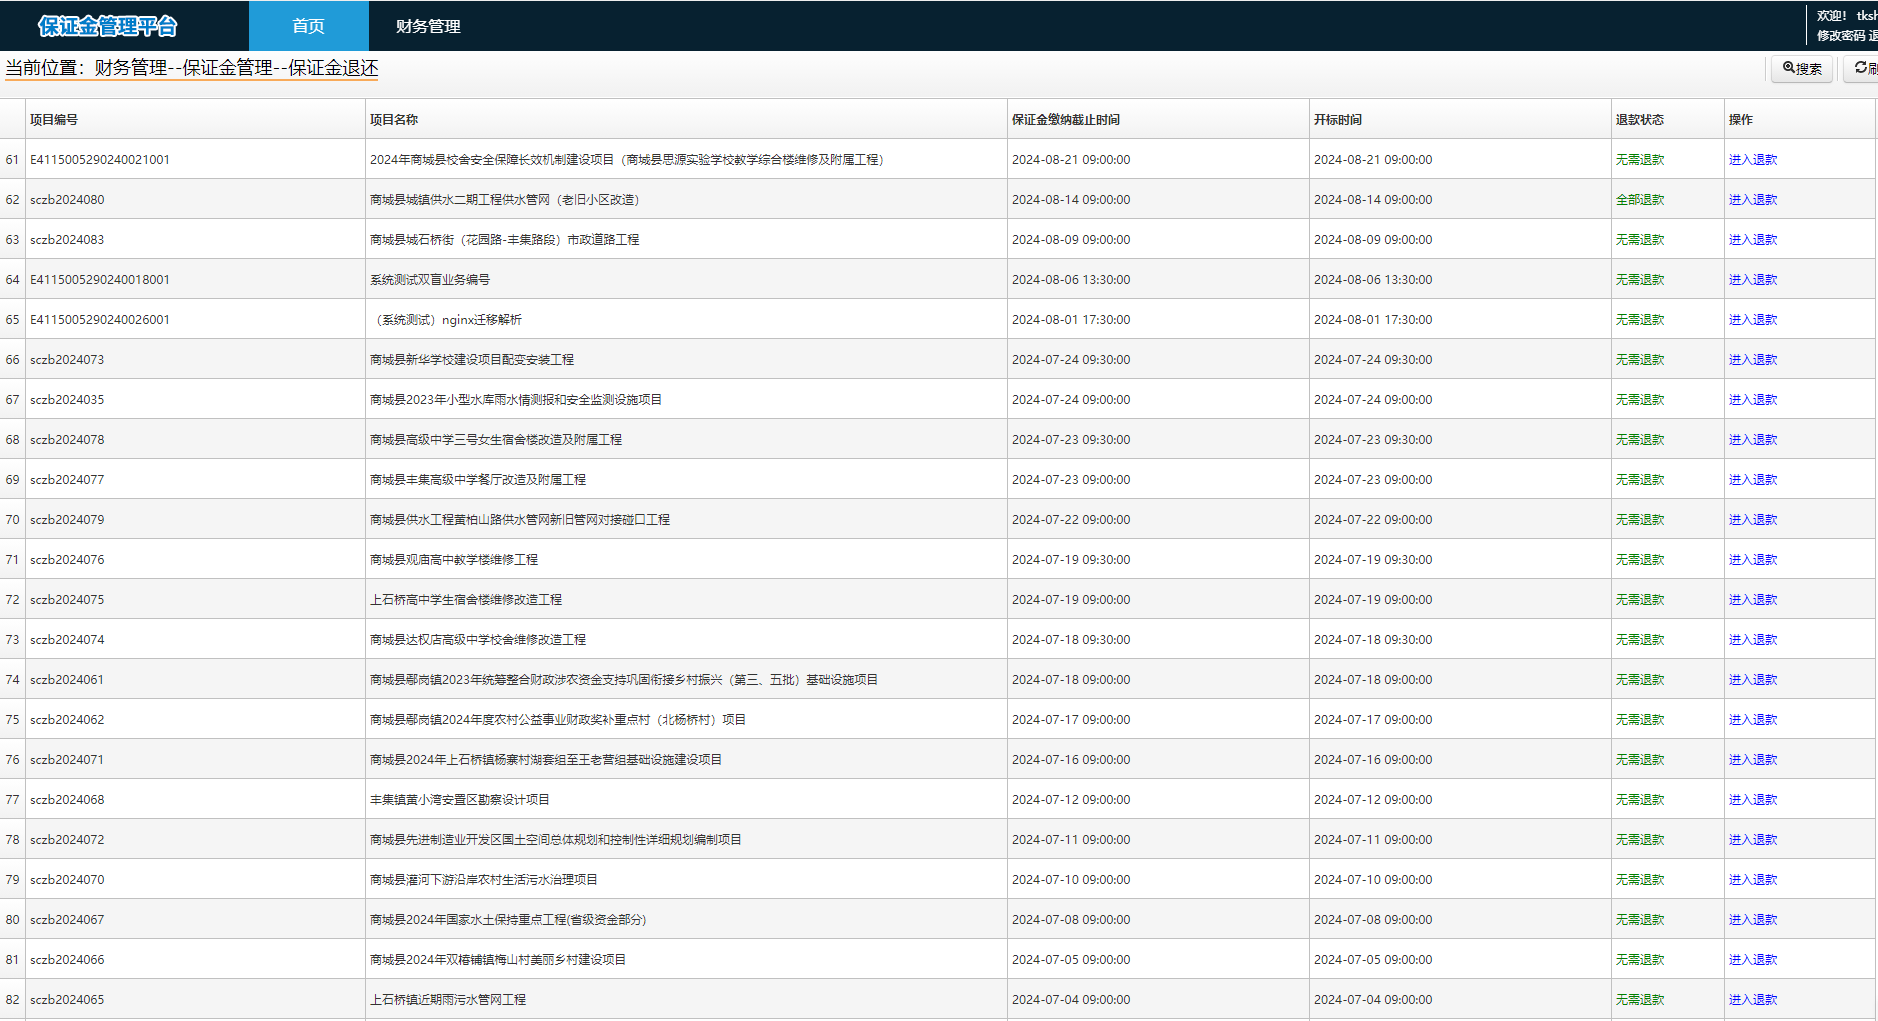Image resolution: width=1878 pixels, height=1021 pixels.
Task: Select project number sczb2024061
Action: tap(67, 680)
